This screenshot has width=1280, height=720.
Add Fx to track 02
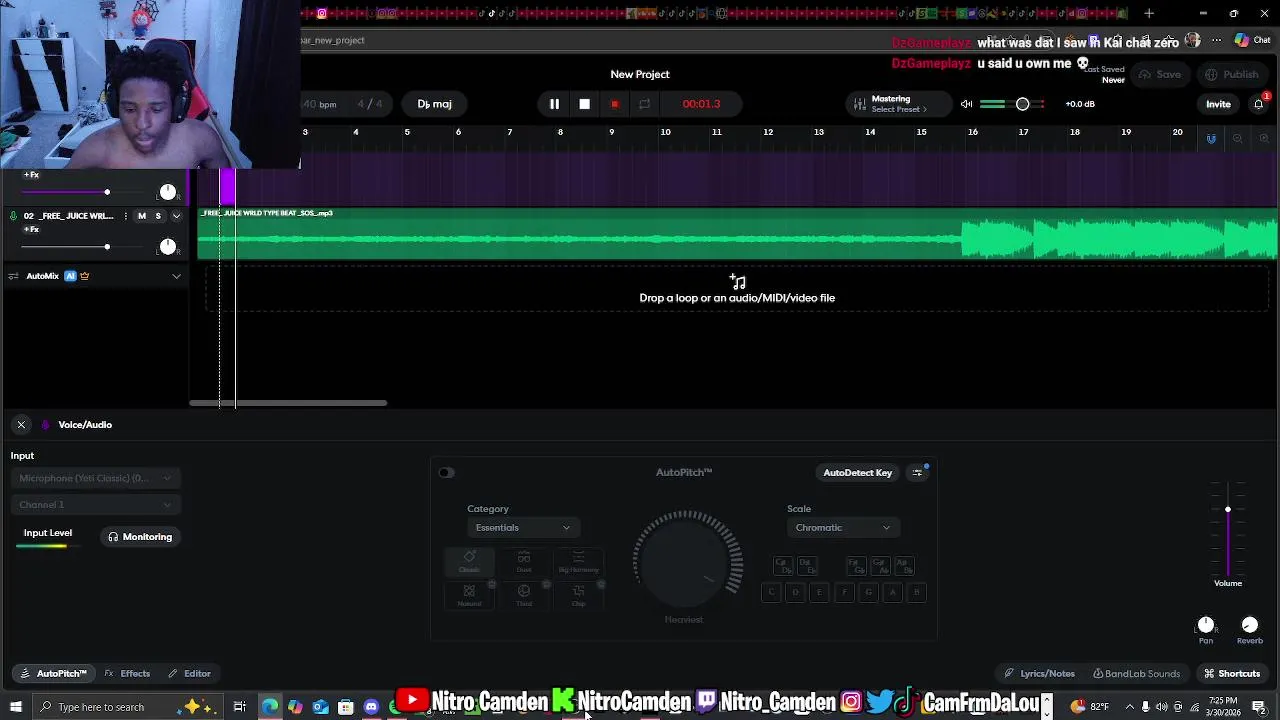31,230
